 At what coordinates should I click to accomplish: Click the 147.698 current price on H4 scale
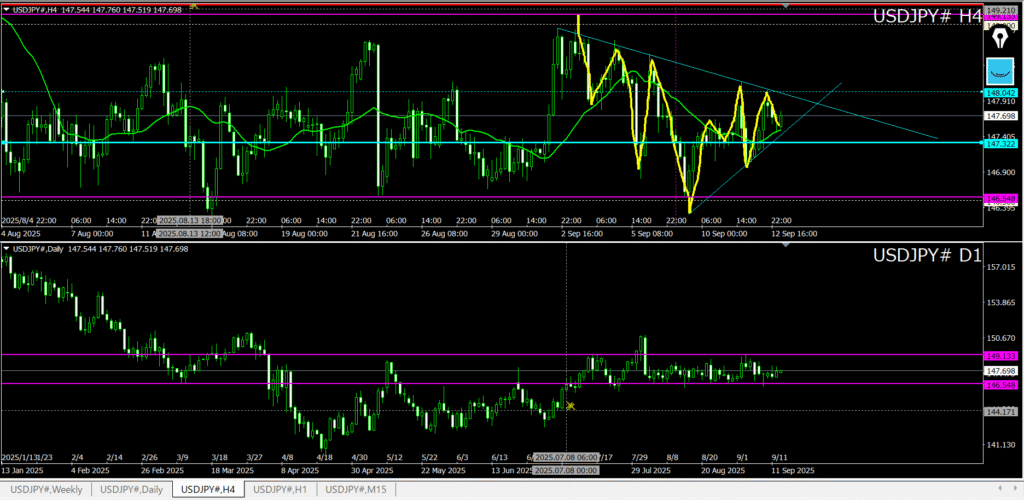click(x=1000, y=116)
